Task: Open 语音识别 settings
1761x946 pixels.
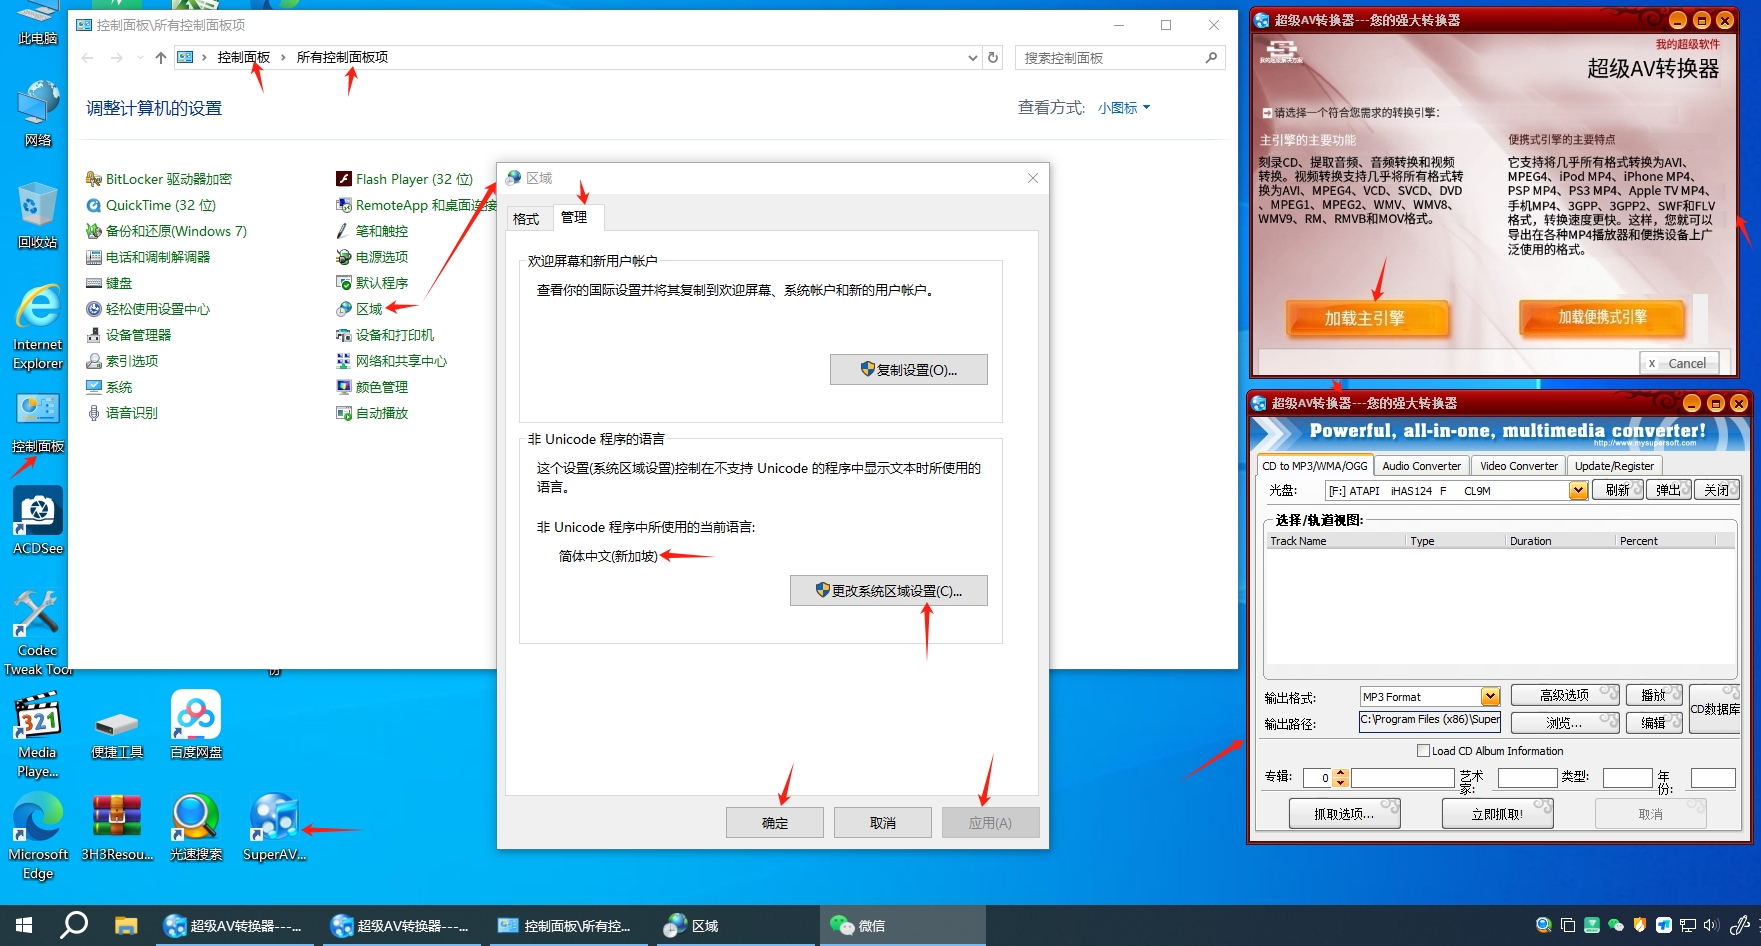Action: (122, 413)
